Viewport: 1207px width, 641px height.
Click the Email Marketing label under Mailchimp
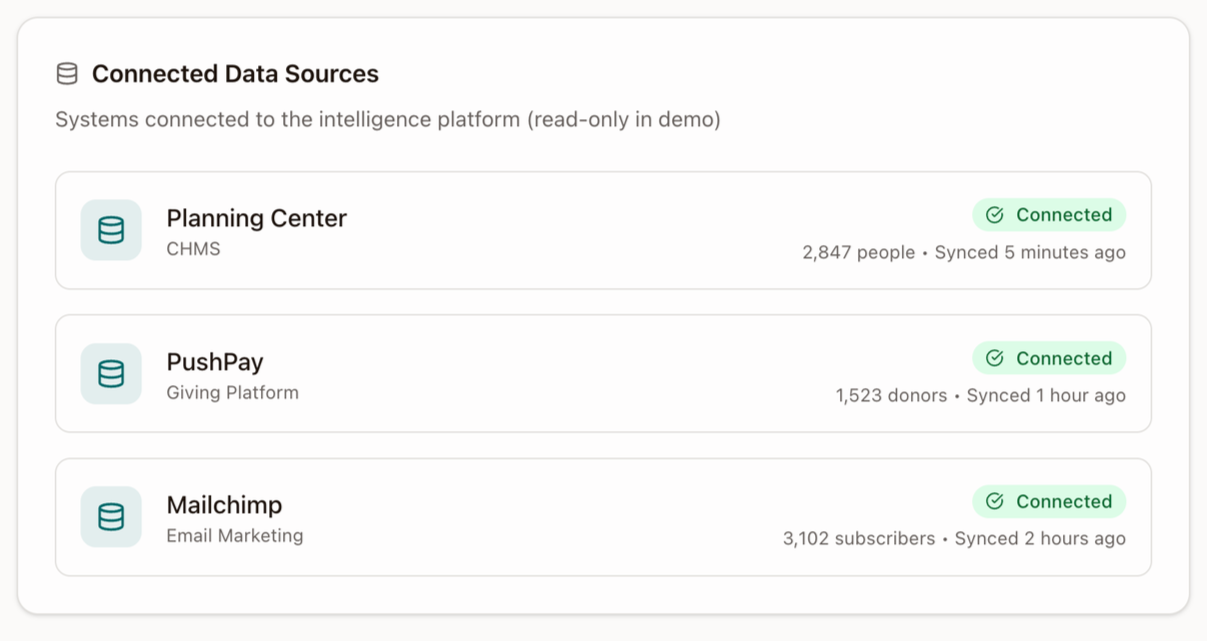[235, 536]
